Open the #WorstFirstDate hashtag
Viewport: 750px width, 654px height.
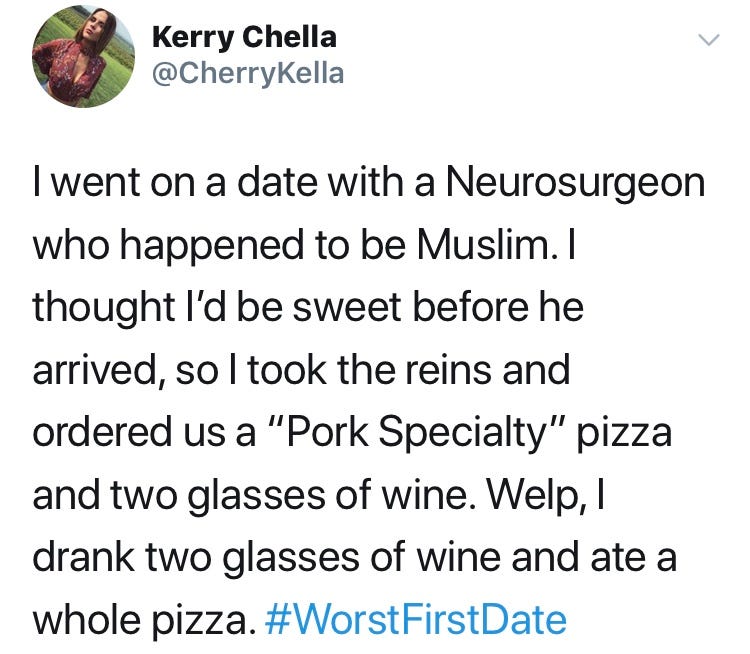click(420, 620)
